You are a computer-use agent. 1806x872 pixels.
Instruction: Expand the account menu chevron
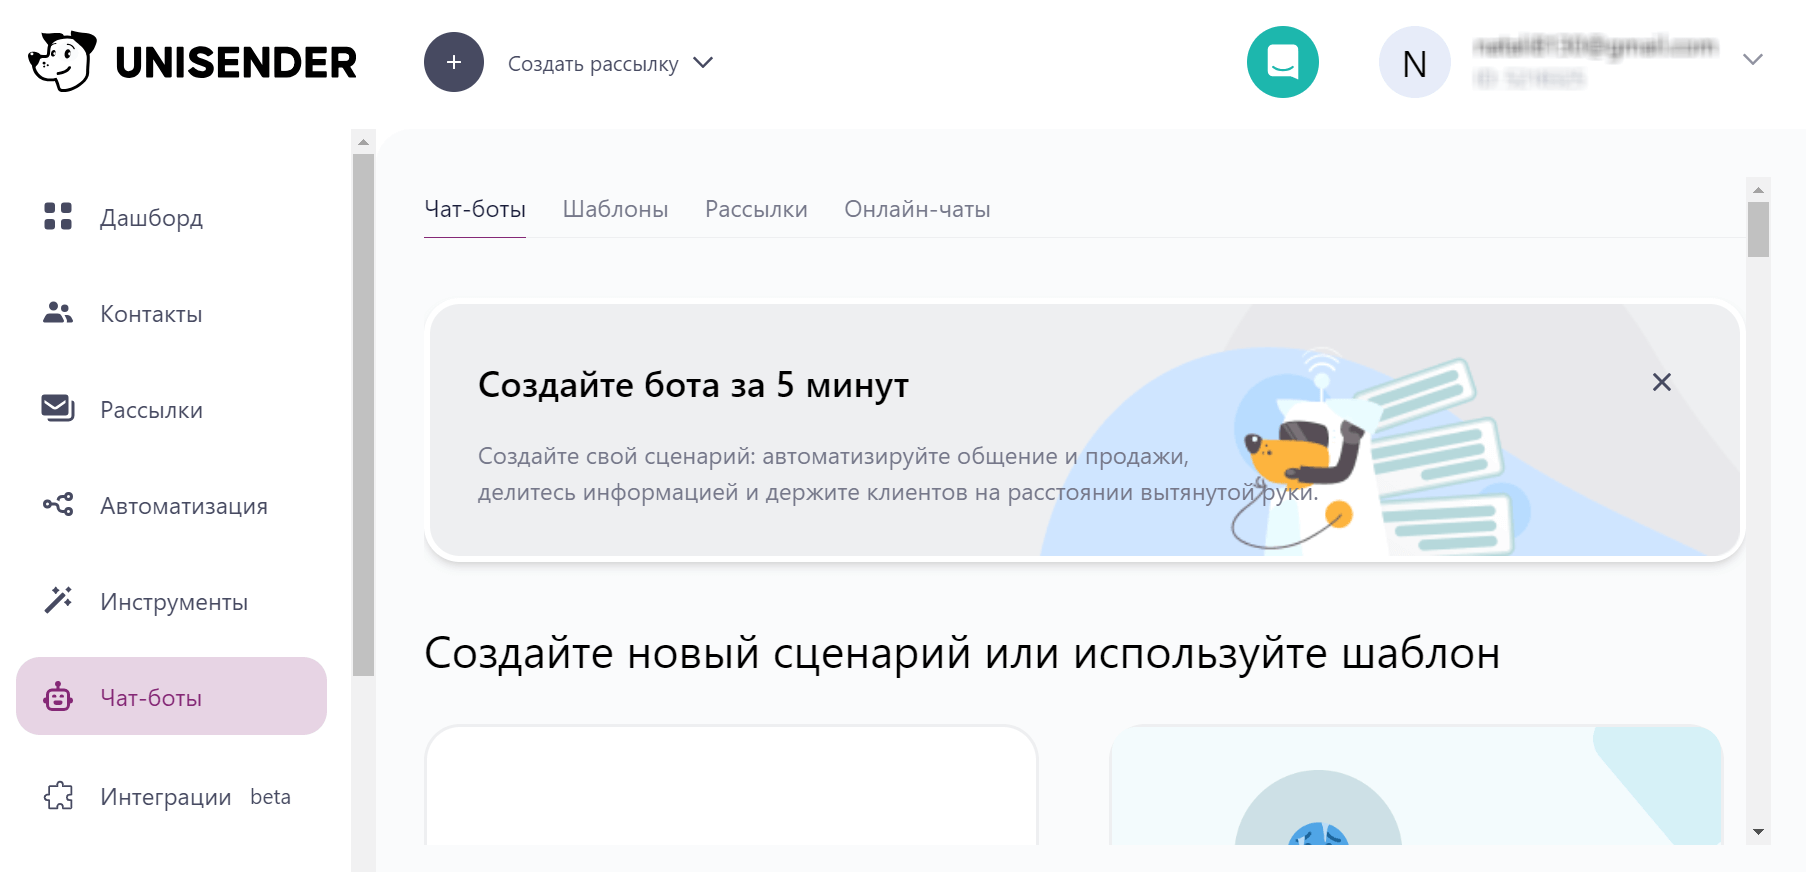[1752, 60]
